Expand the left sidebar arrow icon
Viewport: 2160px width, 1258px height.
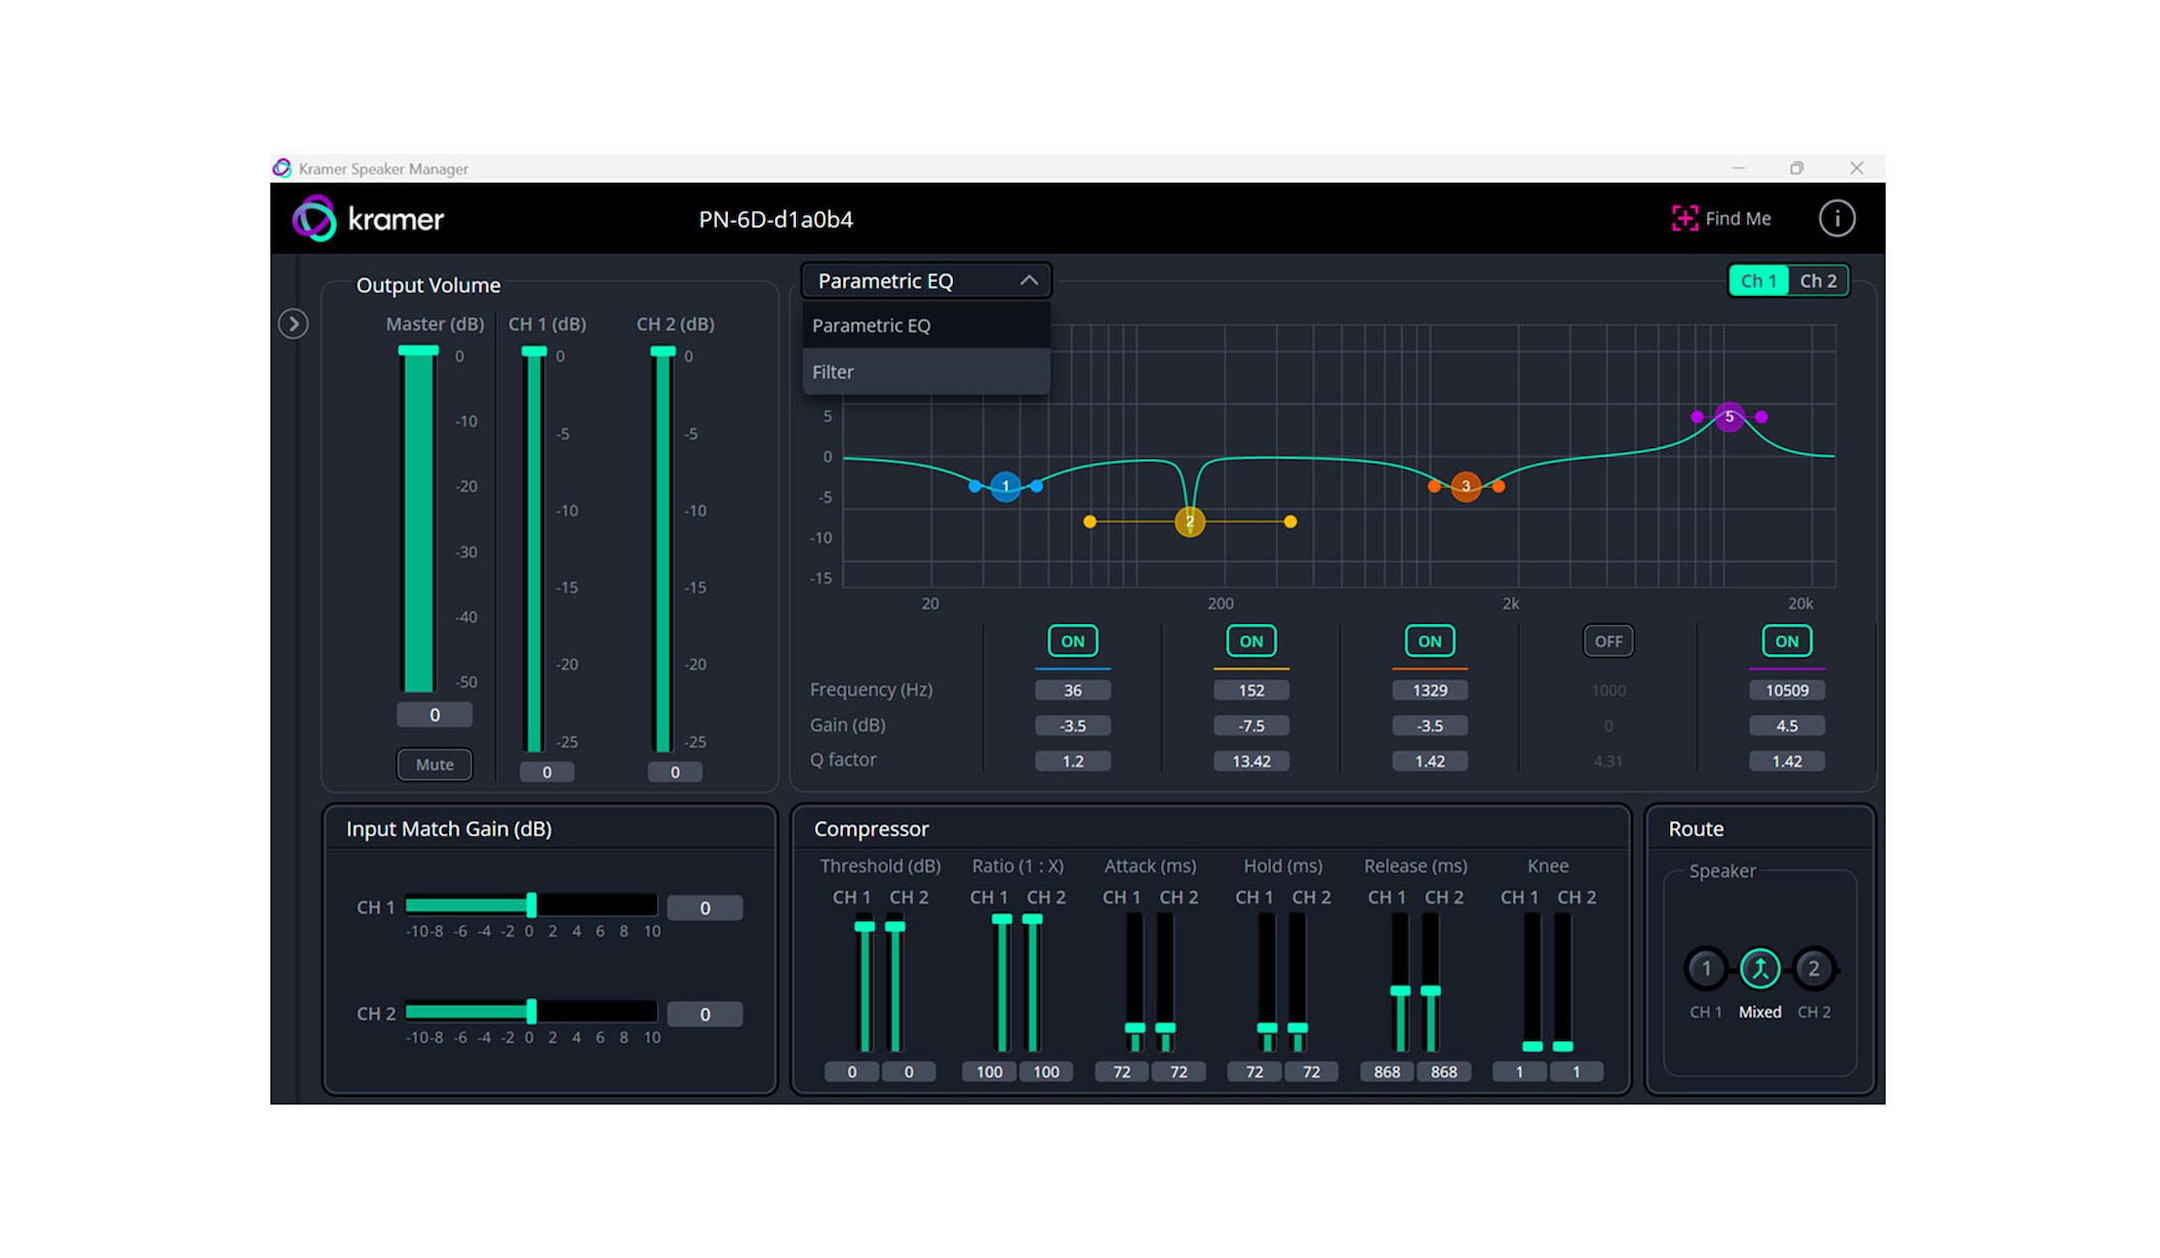(x=293, y=324)
